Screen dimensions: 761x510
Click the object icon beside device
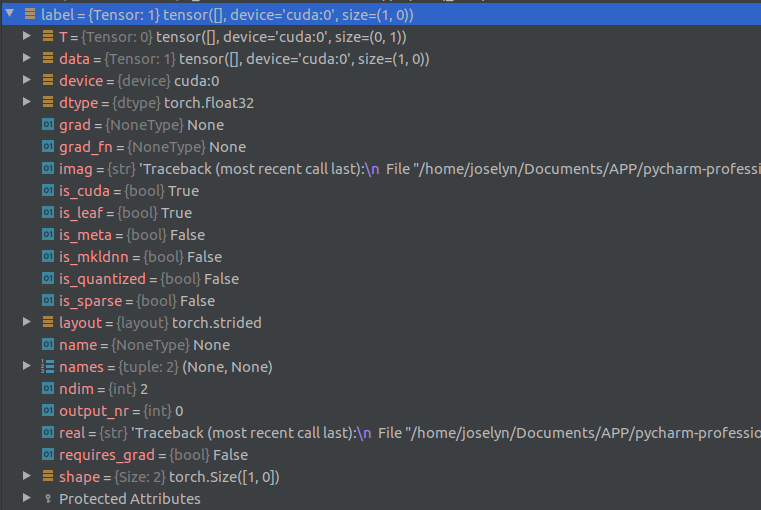click(48, 80)
